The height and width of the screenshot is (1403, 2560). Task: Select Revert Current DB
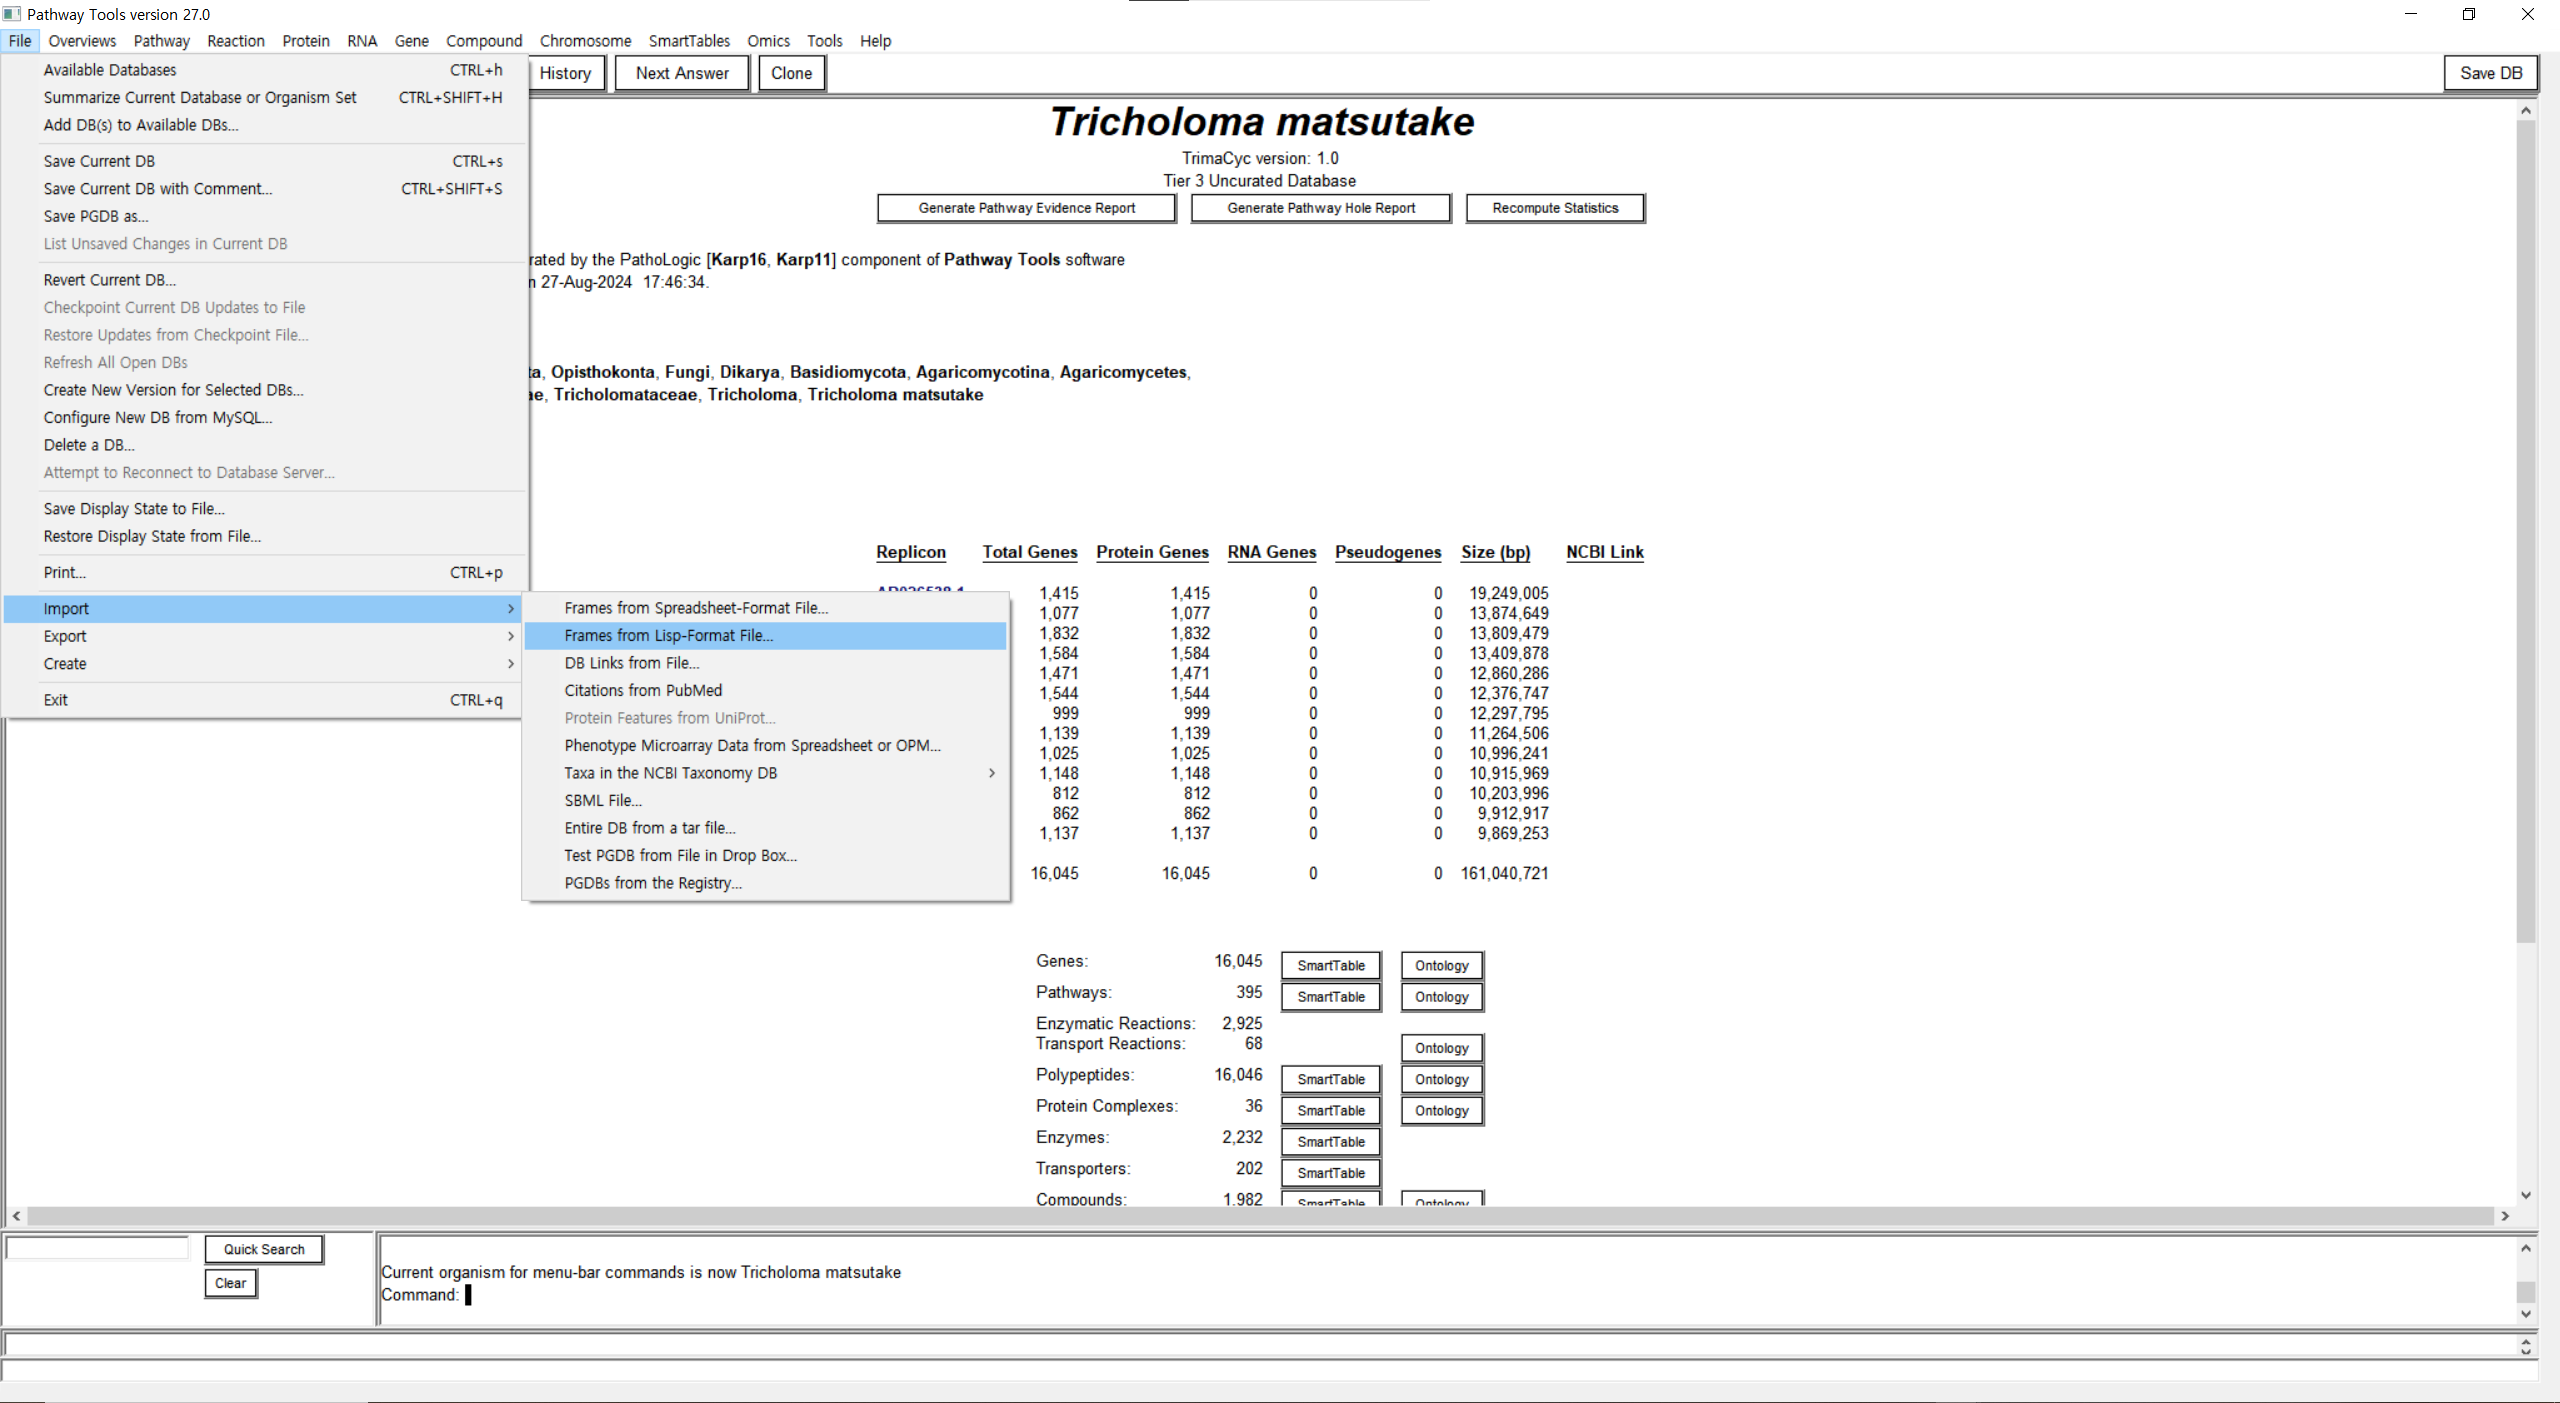click(x=264, y=280)
